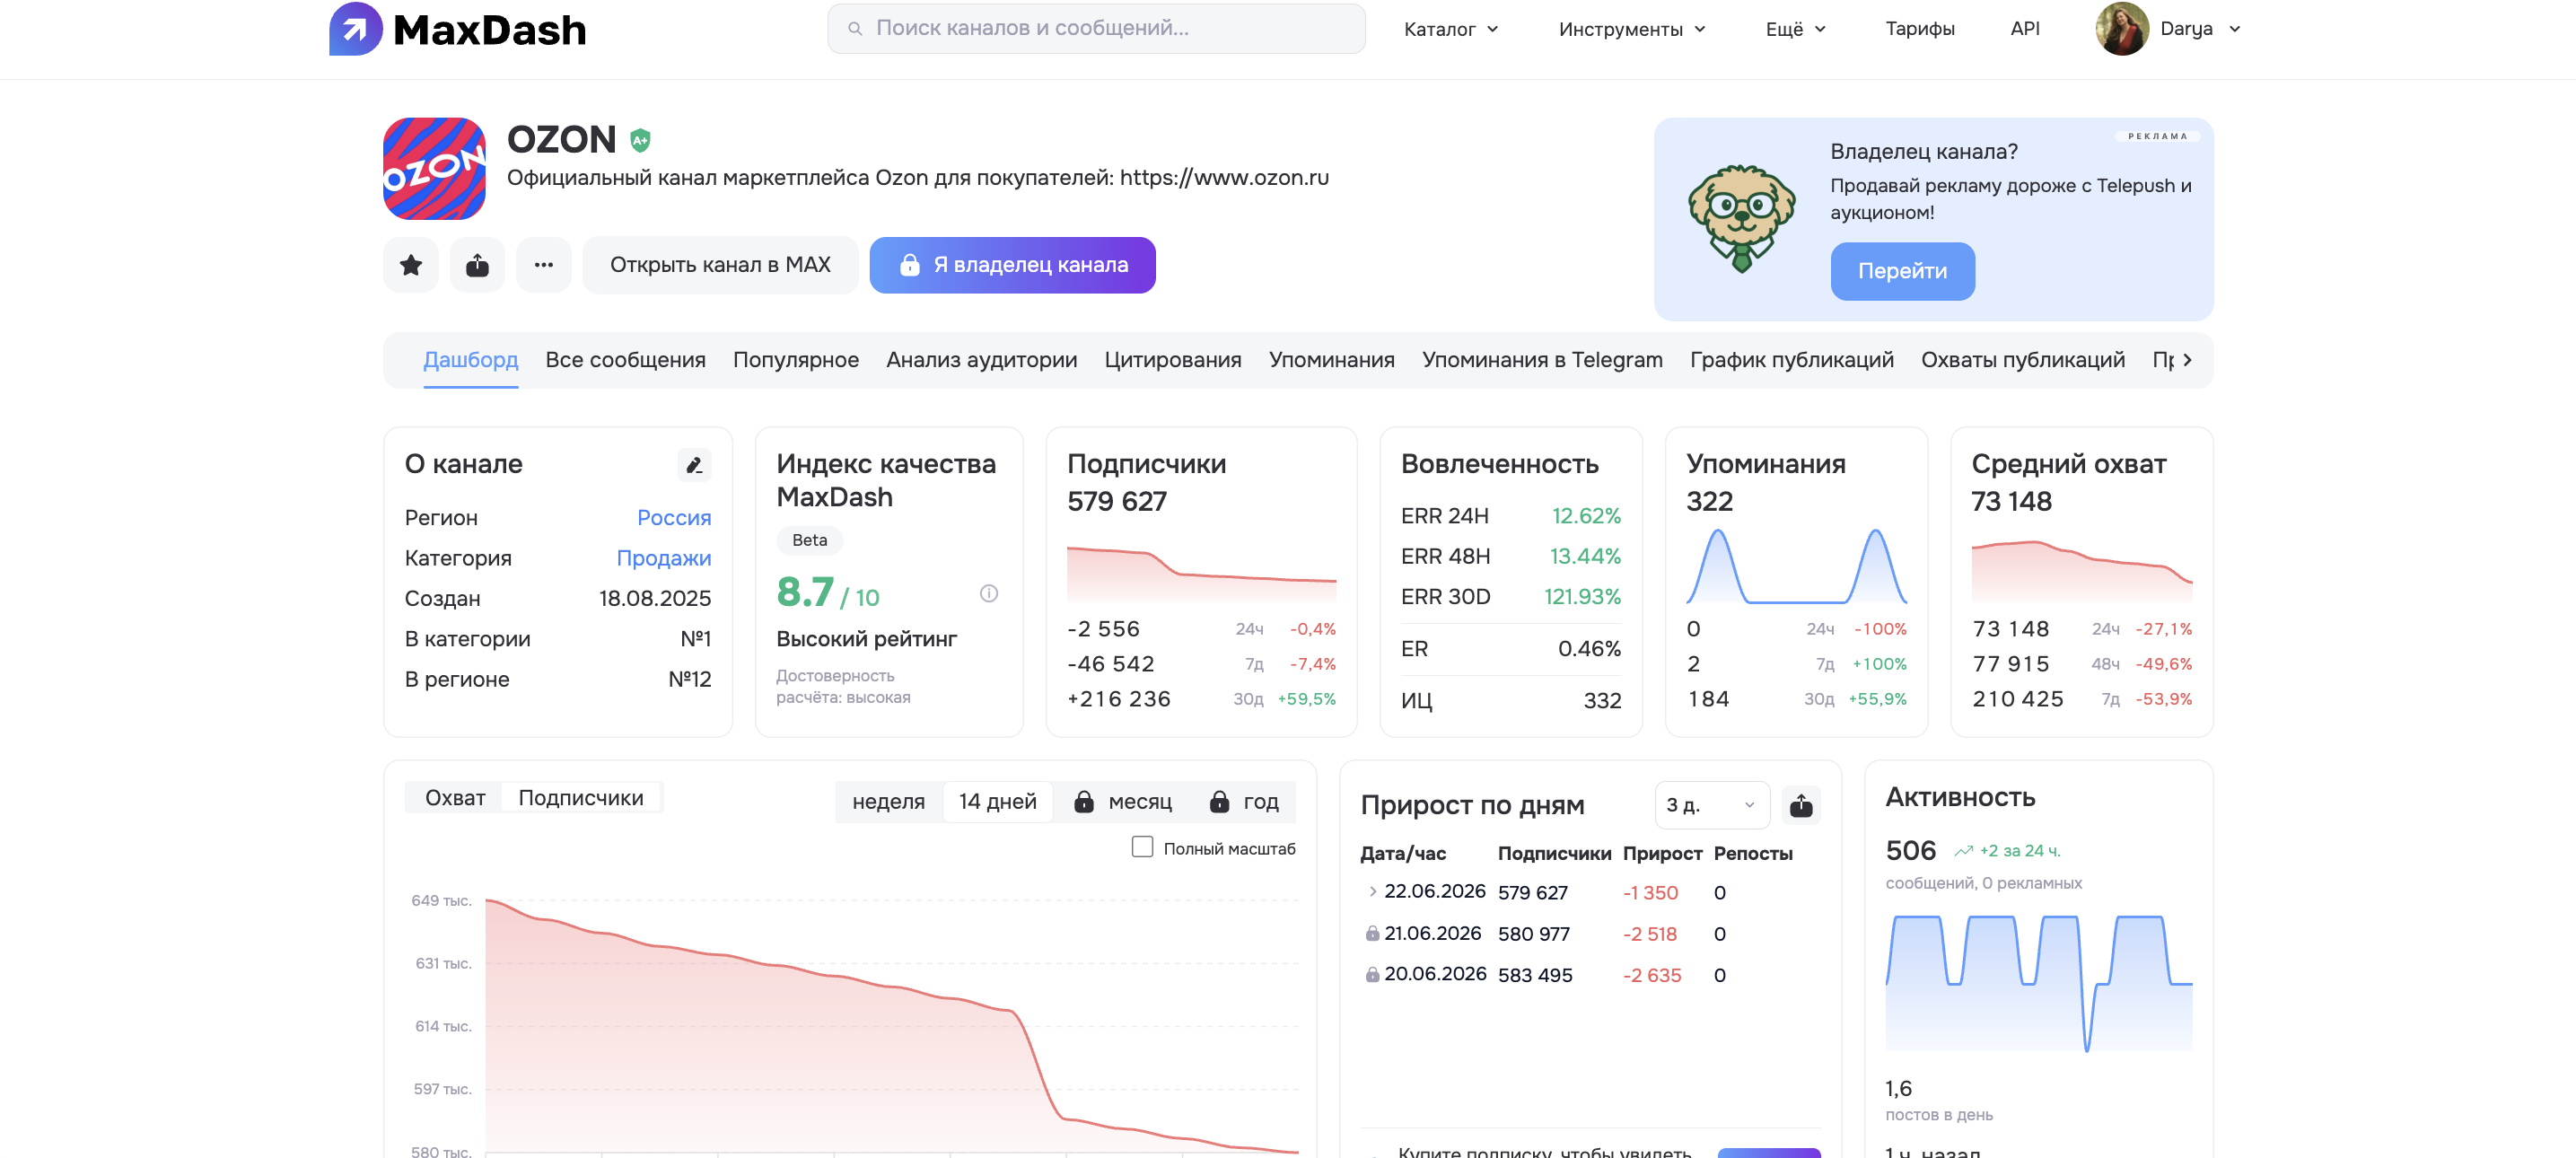Screen dimensions: 2576x1158
Task: Click the search magnifier icon
Action: click(x=855, y=29)
